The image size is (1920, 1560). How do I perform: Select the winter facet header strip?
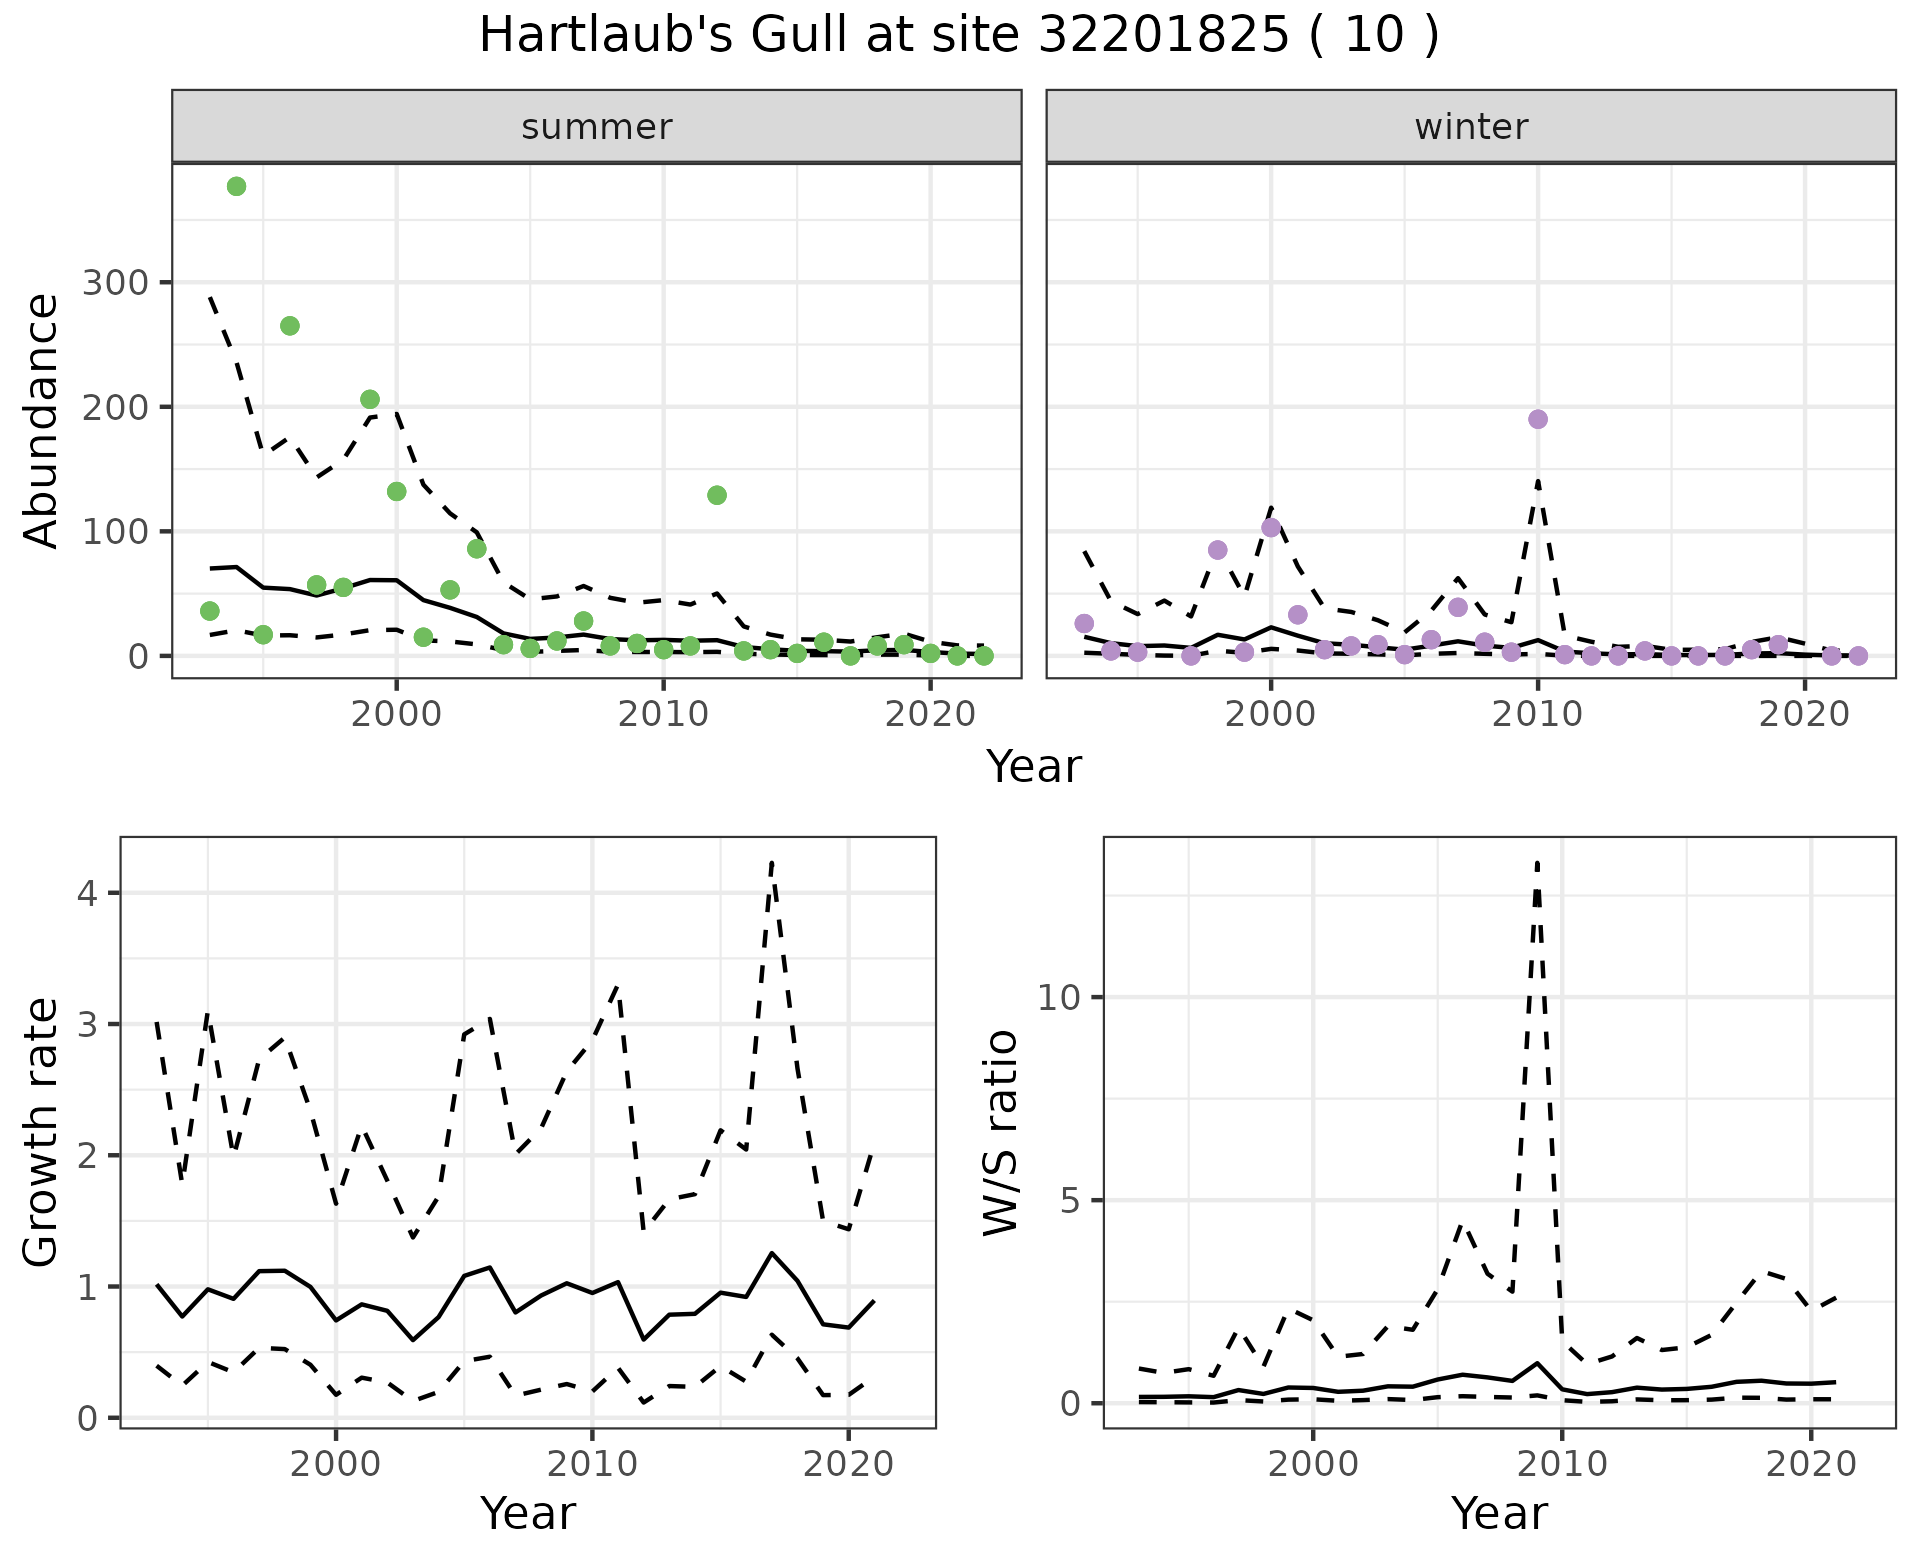pos(1470,127)
